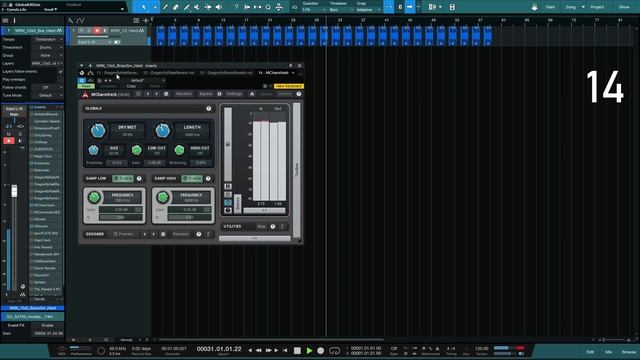640x360 pixels.
Task: Open the Layers dropdown in inspector
Action: click(x=48, y=64)
